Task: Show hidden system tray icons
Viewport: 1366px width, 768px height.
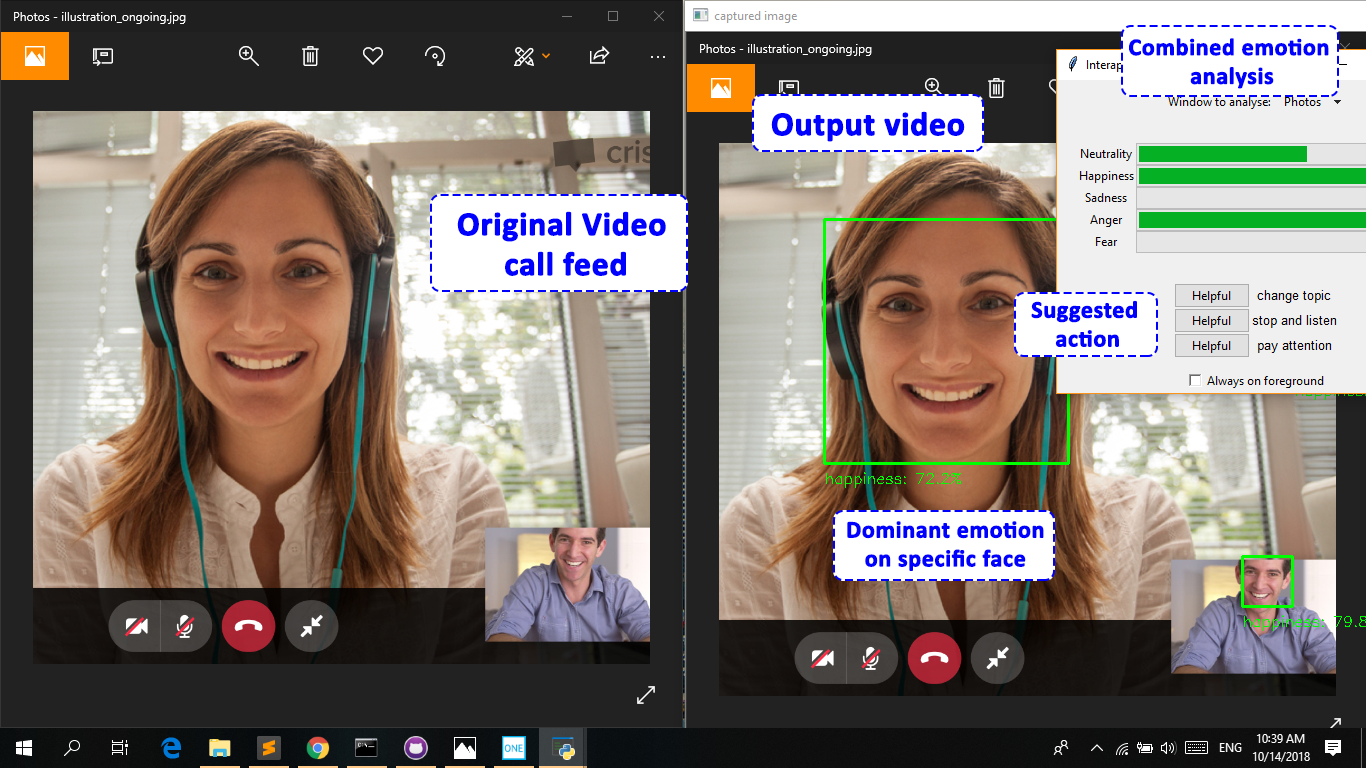Action: (1097, 748)
